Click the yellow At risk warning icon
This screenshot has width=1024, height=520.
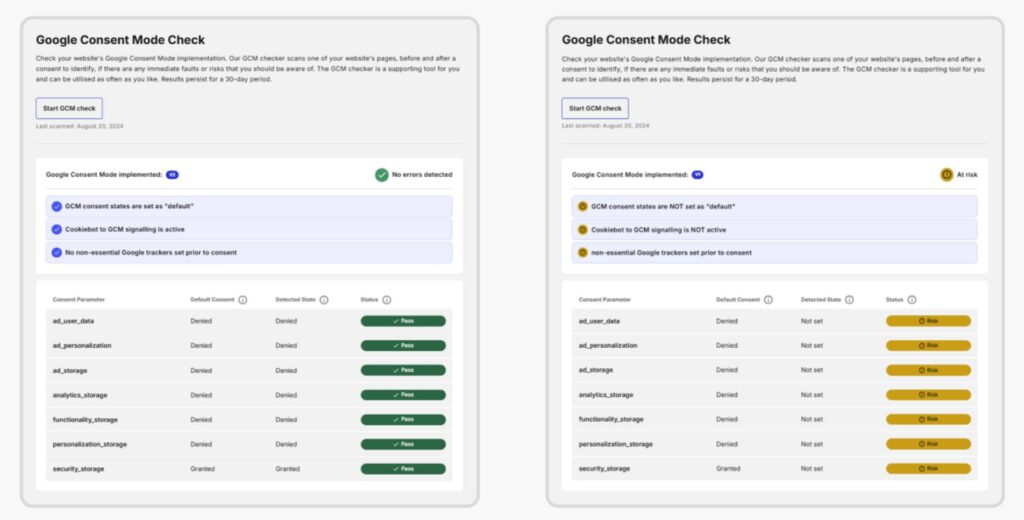tap(946, 174)
